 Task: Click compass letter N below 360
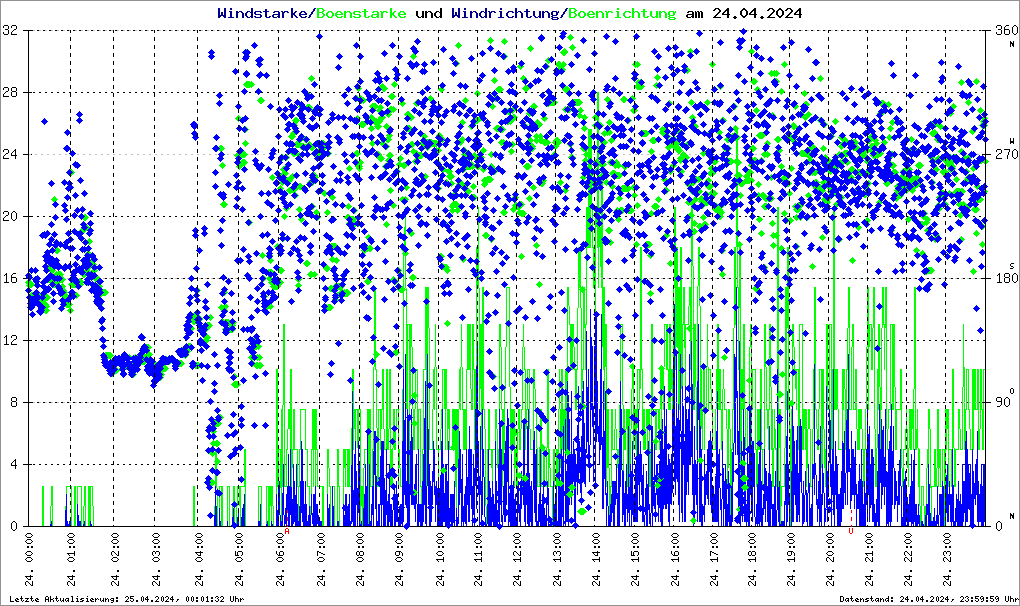click(x=1012, y=44)
